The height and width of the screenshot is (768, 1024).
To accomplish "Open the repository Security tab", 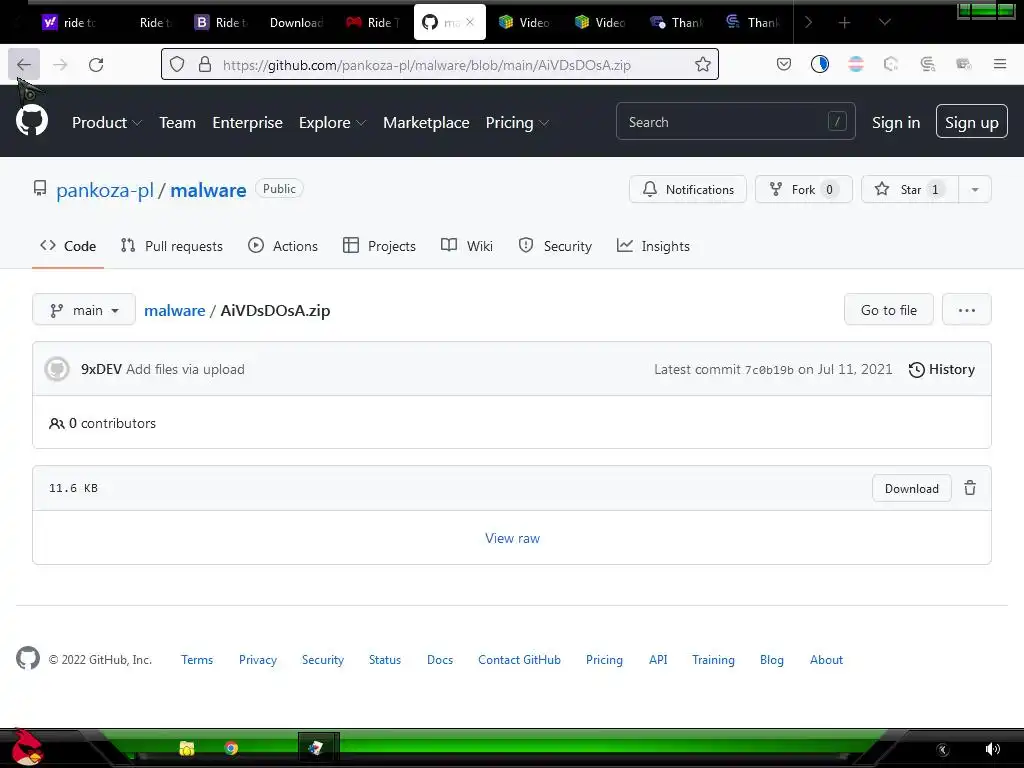I will pyautogui.click(x=555, y=246).
